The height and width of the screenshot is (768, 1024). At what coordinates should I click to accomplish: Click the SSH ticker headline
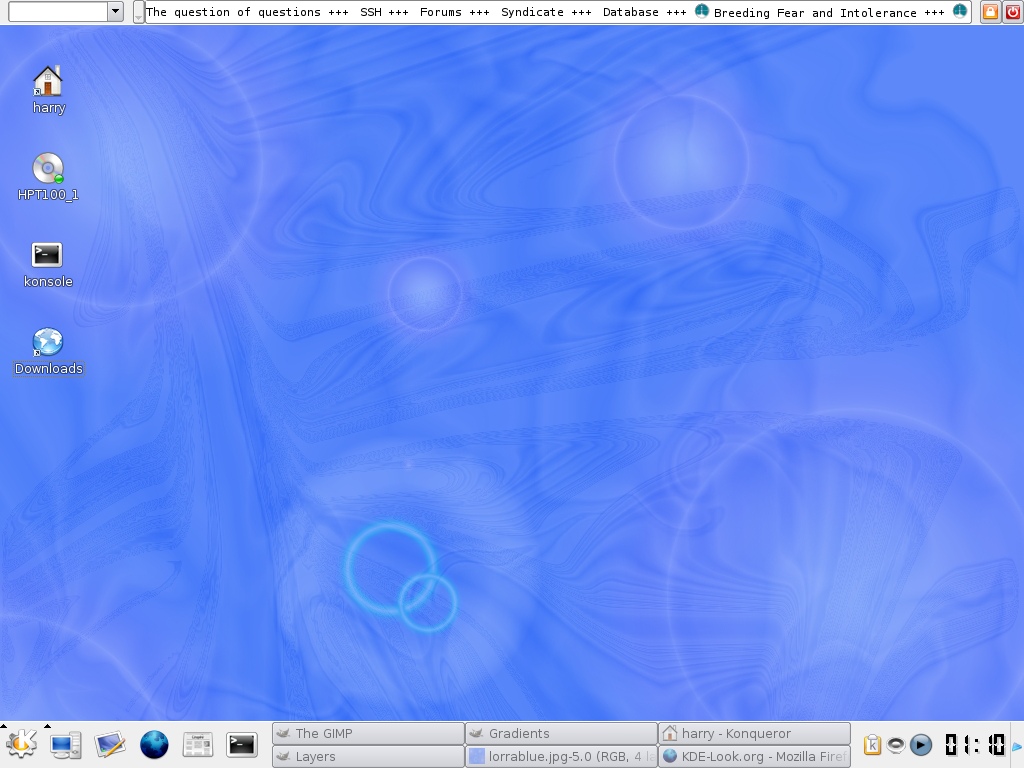pyautogui.click(x=371, y=12)
